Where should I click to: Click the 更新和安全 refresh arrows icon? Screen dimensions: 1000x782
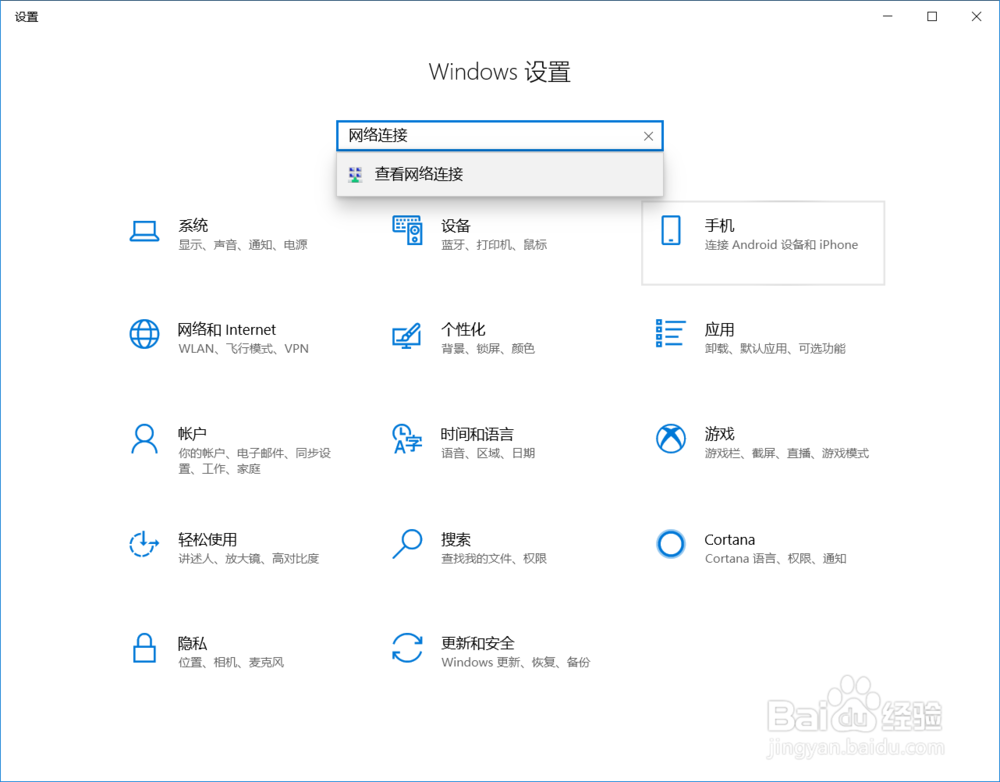[x=407, y=648]
